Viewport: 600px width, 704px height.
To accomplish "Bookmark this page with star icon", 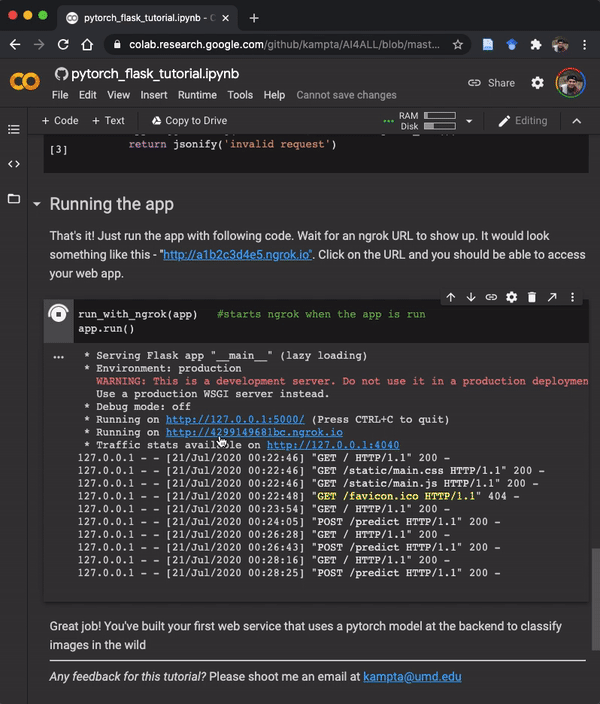I will [x=458, y=44].
